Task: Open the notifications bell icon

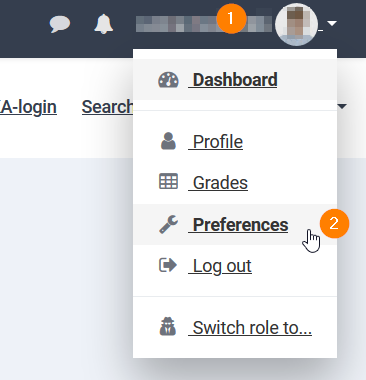Action: tap(103, 24)
